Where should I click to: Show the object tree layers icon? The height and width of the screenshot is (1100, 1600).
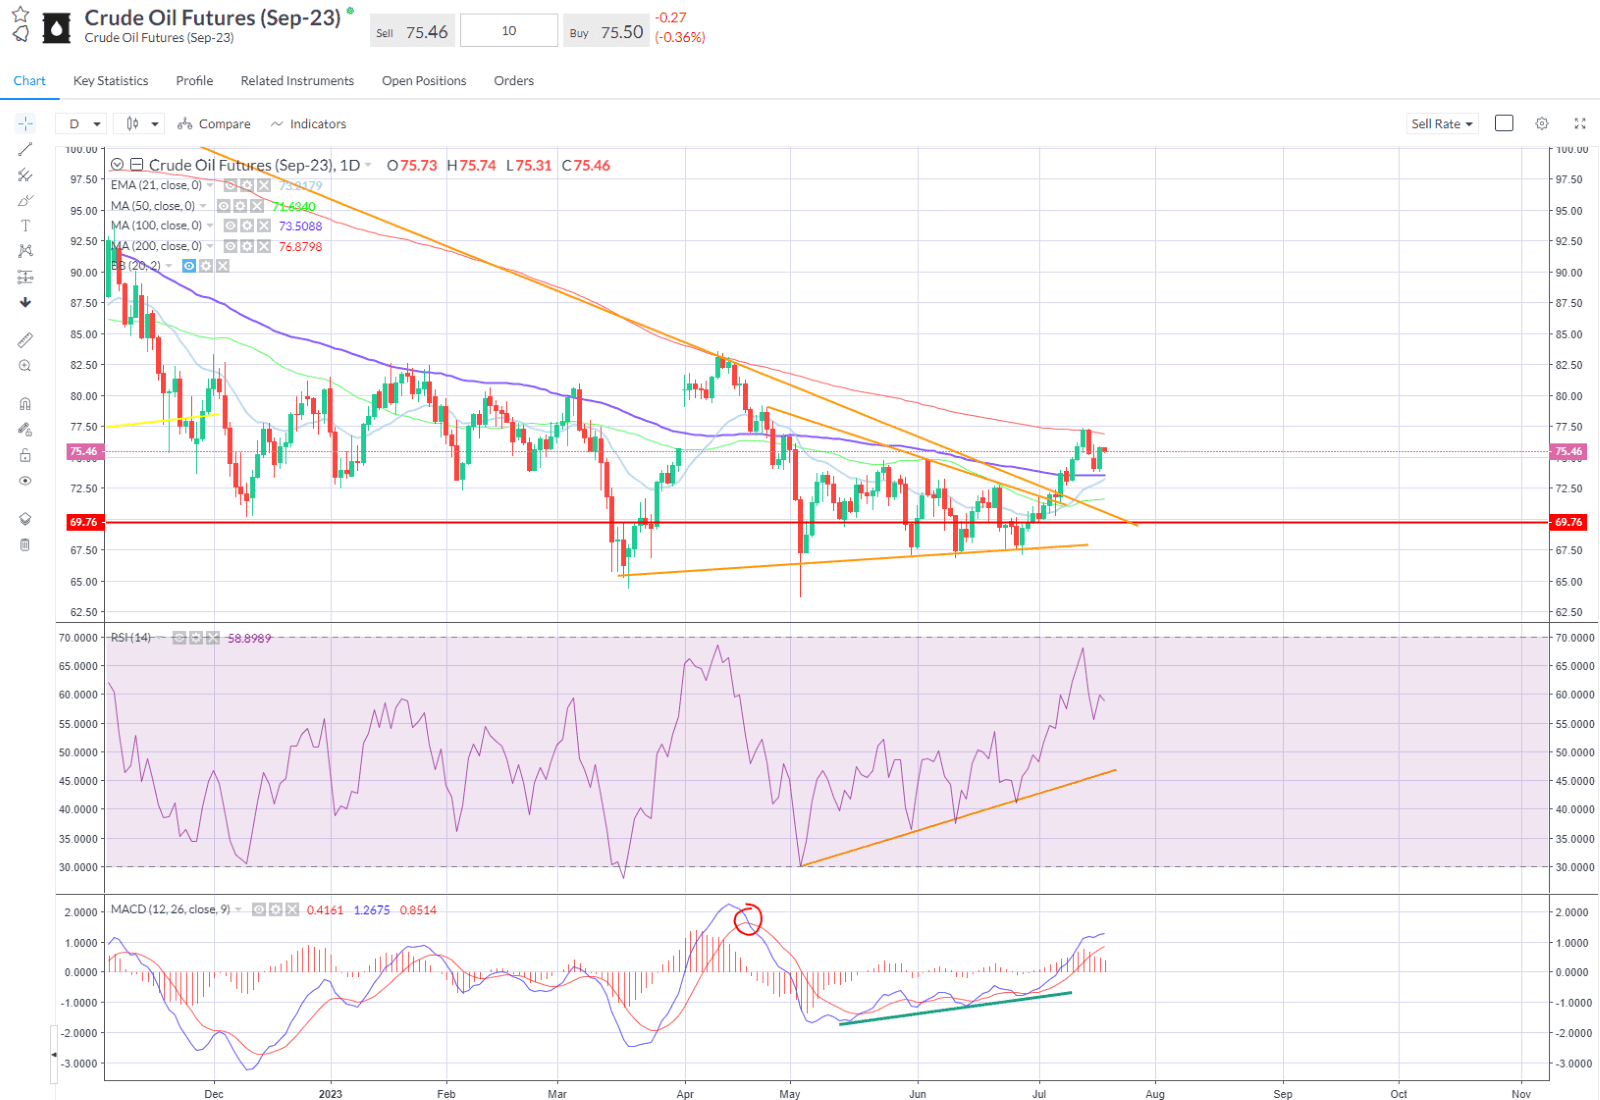[x=25, y=519]
